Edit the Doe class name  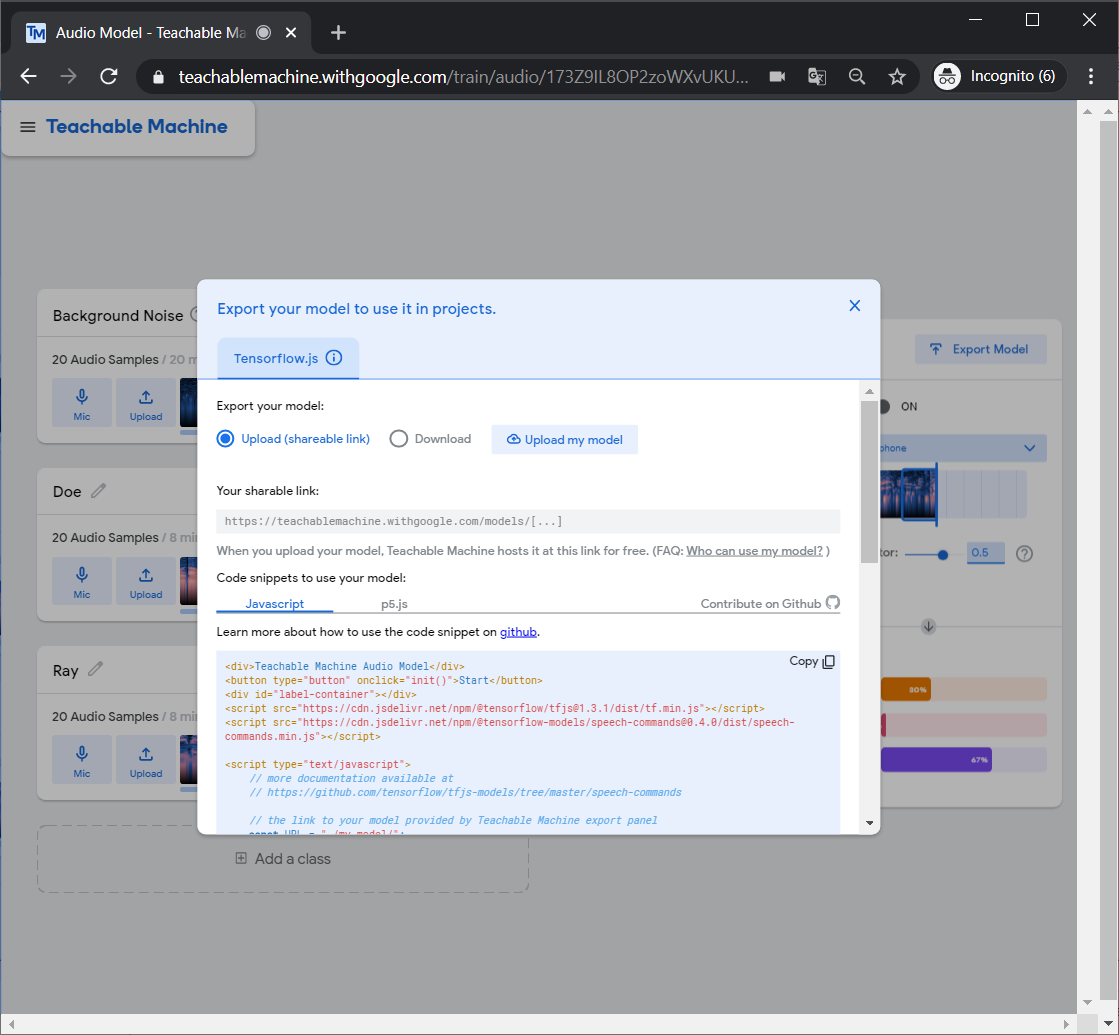98,490
